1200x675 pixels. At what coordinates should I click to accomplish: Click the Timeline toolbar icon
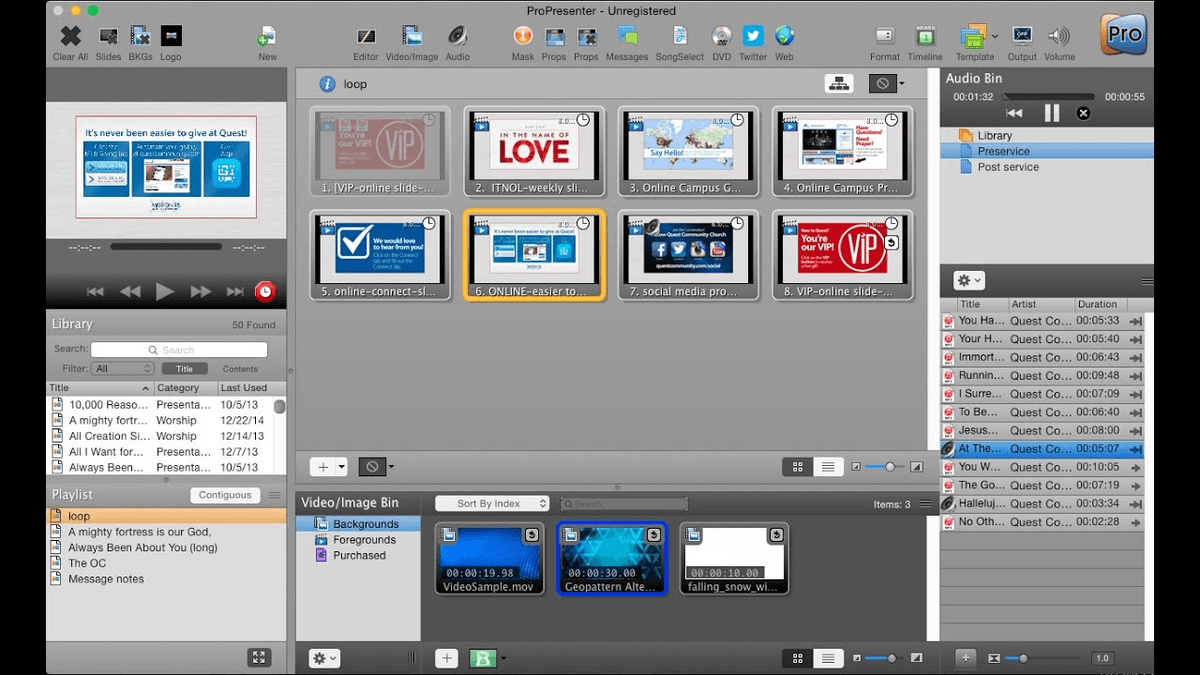[925, 37]
